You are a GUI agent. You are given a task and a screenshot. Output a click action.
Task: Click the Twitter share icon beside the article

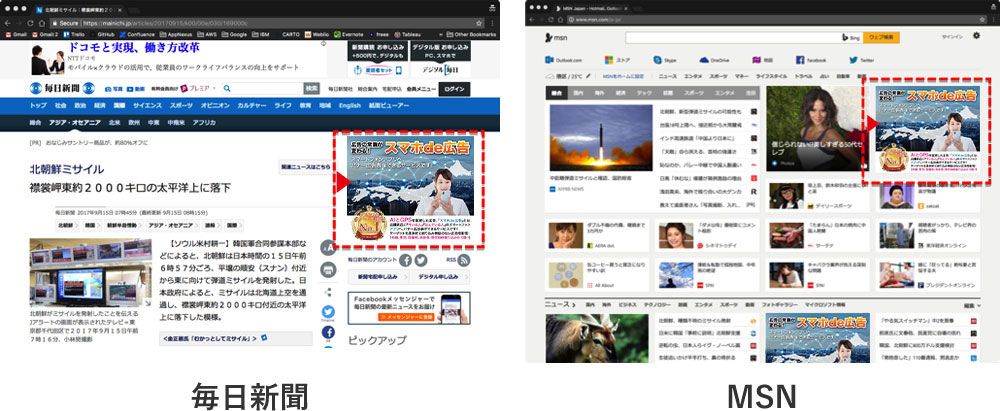(x=327, y=312)
